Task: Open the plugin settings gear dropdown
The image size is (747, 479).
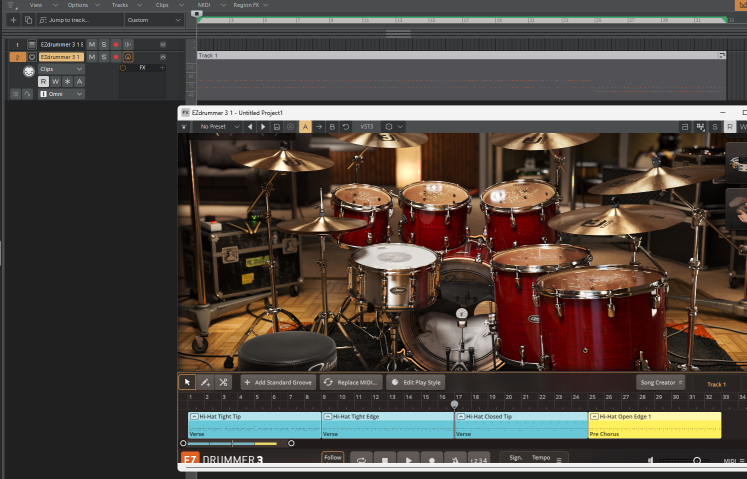Action: [x=394, y=127]
